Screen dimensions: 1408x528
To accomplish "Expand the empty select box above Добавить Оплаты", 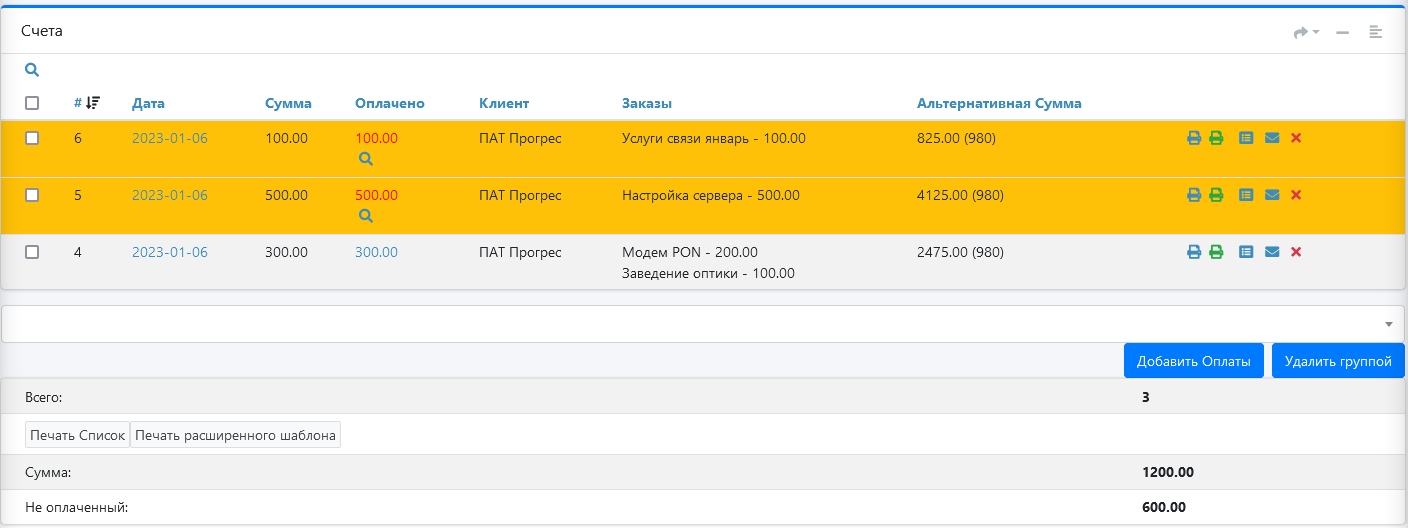I will point(702,324).
